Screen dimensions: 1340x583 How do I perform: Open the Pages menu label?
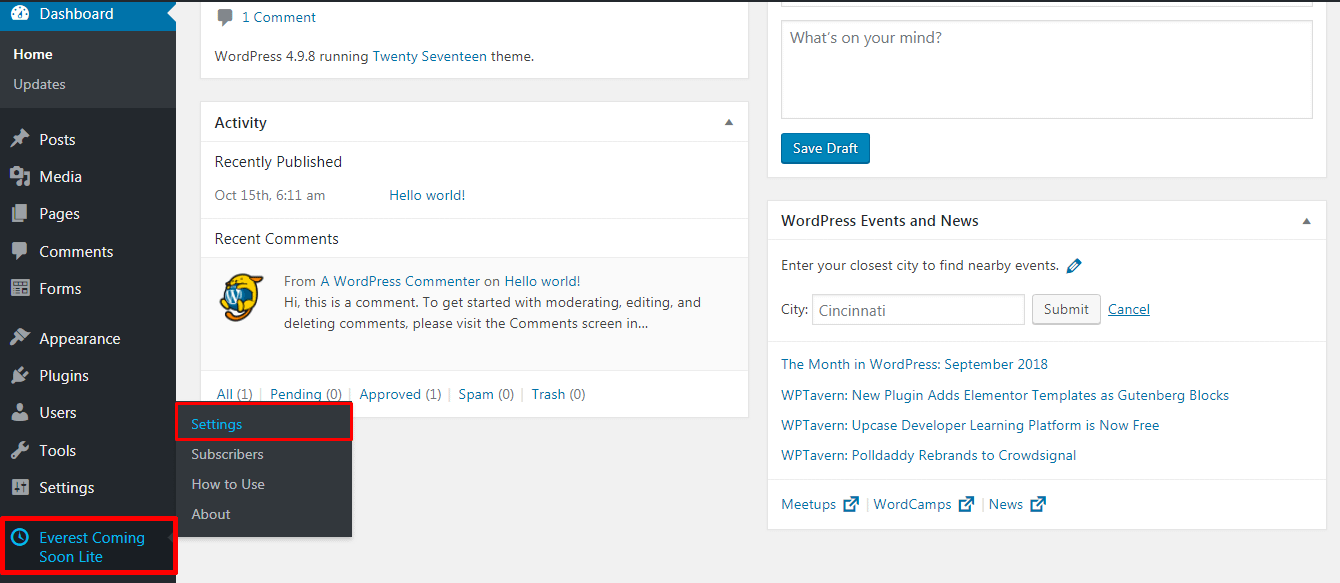pos(59,214)
